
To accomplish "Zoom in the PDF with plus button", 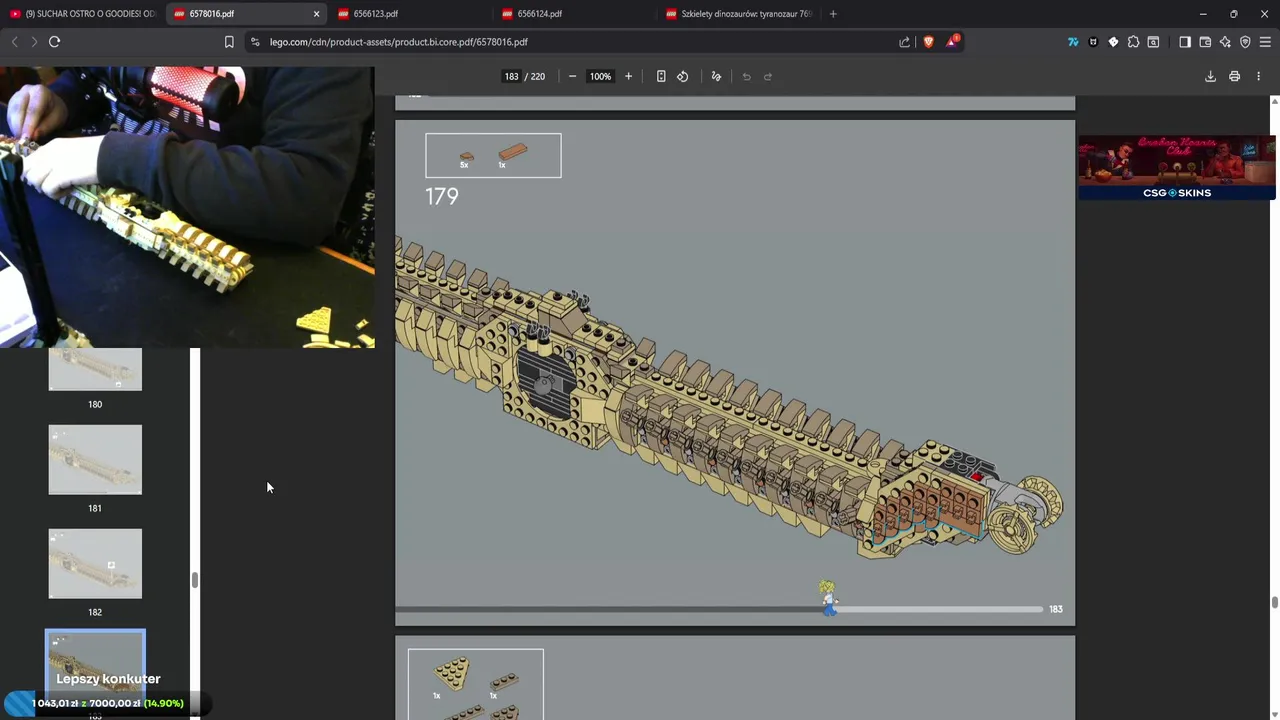I will click(628, 76).
